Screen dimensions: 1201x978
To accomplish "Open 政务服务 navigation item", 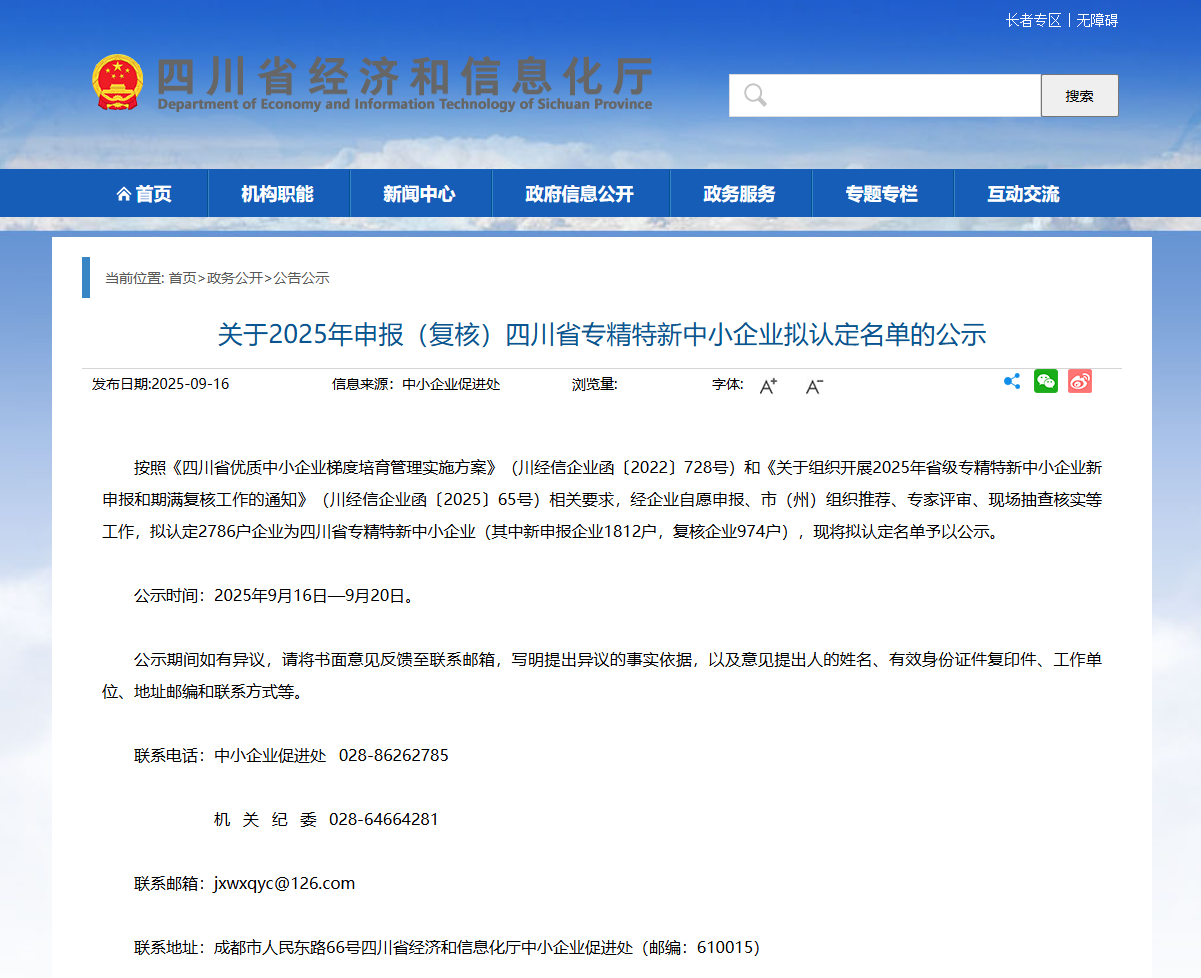I will 740,194.
